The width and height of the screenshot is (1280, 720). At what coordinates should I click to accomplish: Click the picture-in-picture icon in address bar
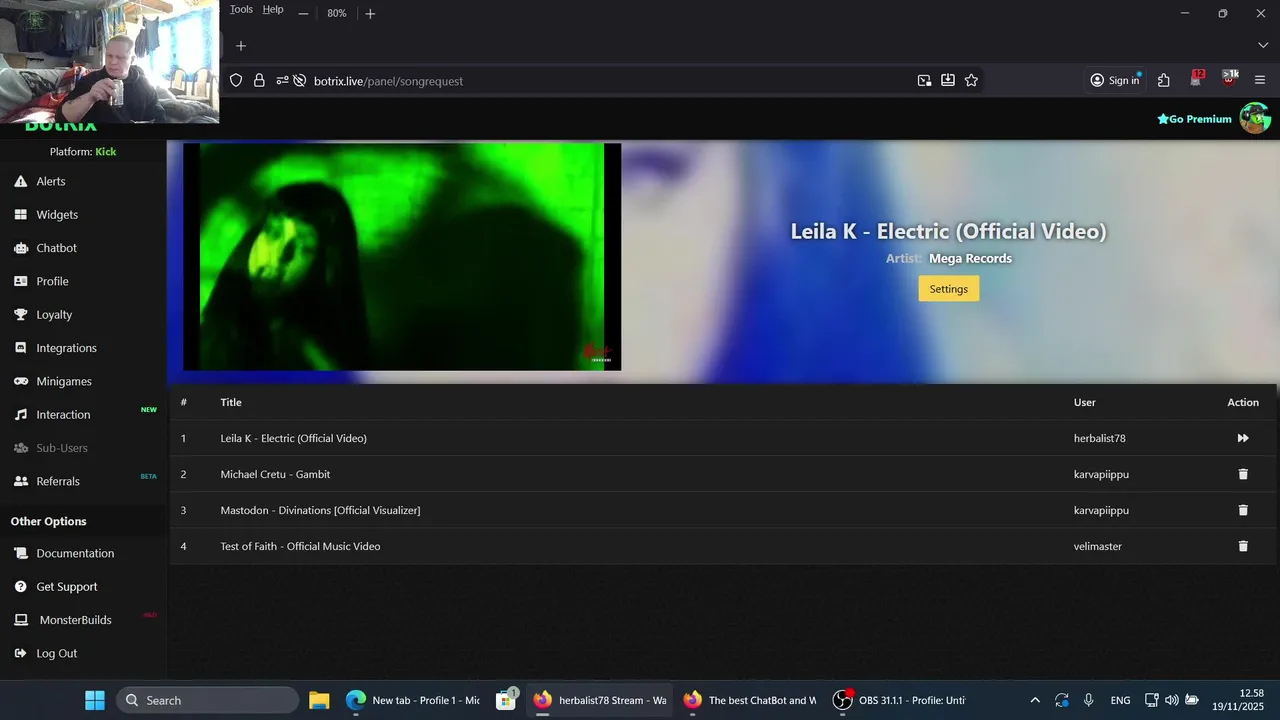tap(924, 81)
